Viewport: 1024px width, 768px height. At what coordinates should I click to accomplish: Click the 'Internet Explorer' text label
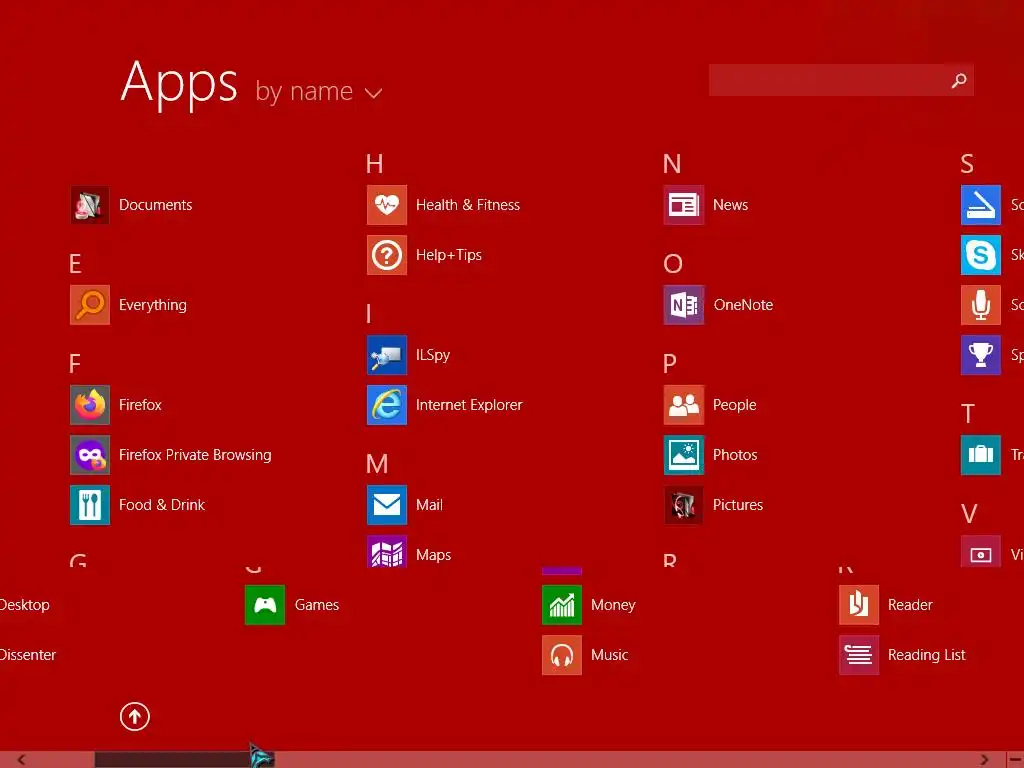tap(469, 405)
